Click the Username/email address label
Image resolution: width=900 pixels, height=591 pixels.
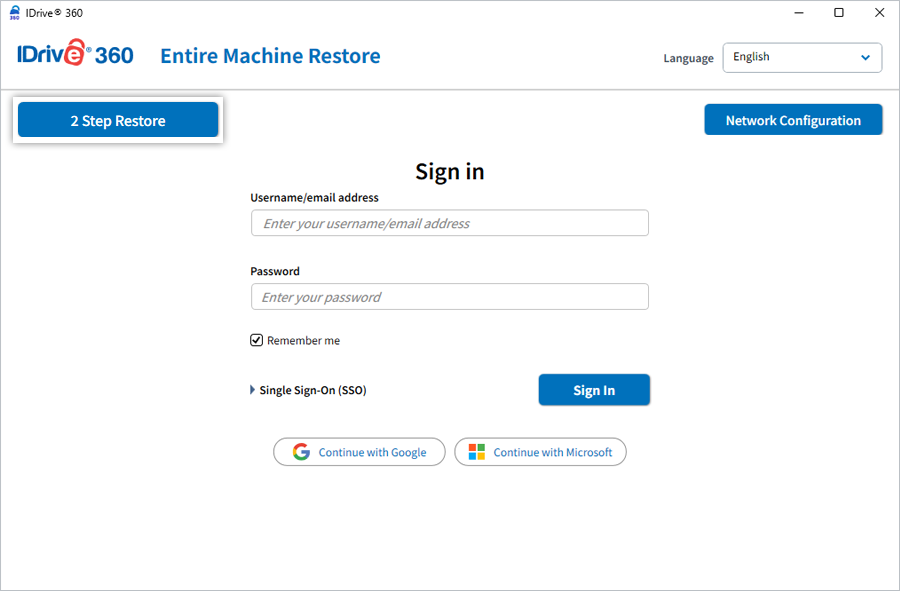(x=315, y=197)
